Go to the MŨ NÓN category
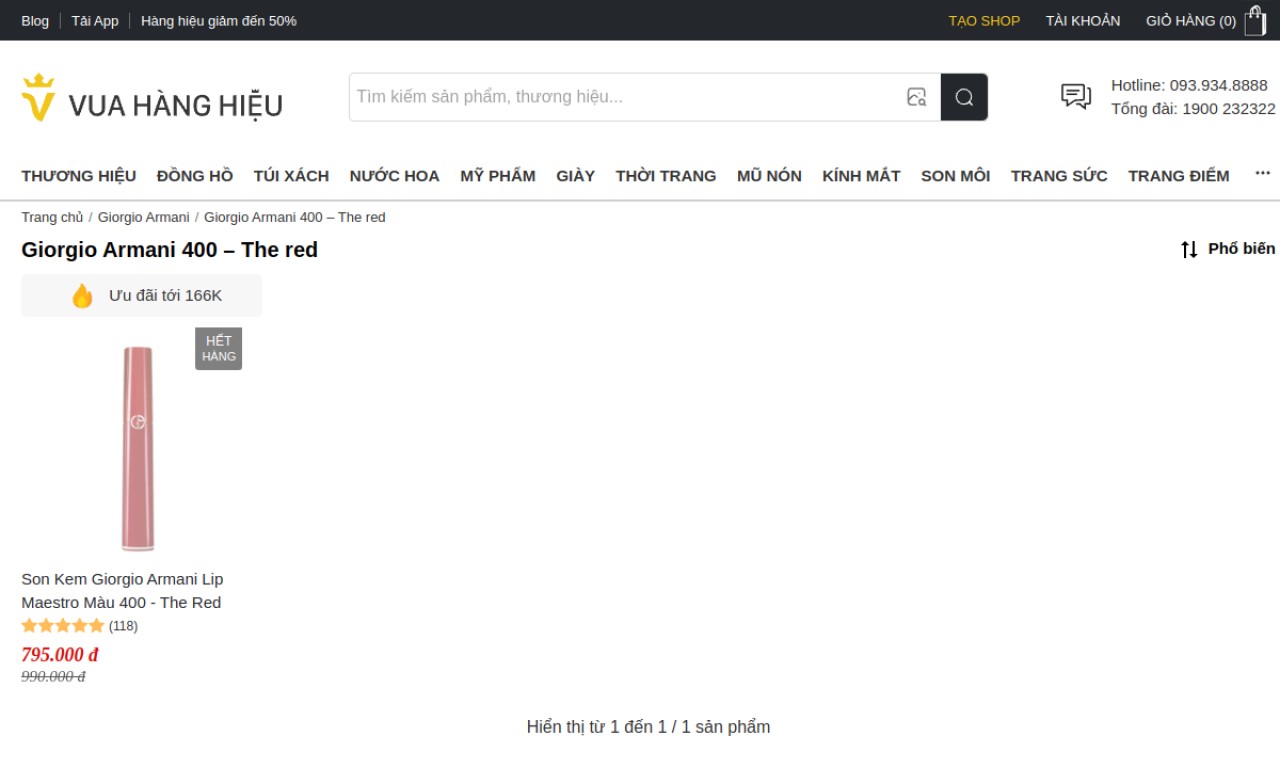Viewport: 1280px width, 768px height. [x=769, y=176]
